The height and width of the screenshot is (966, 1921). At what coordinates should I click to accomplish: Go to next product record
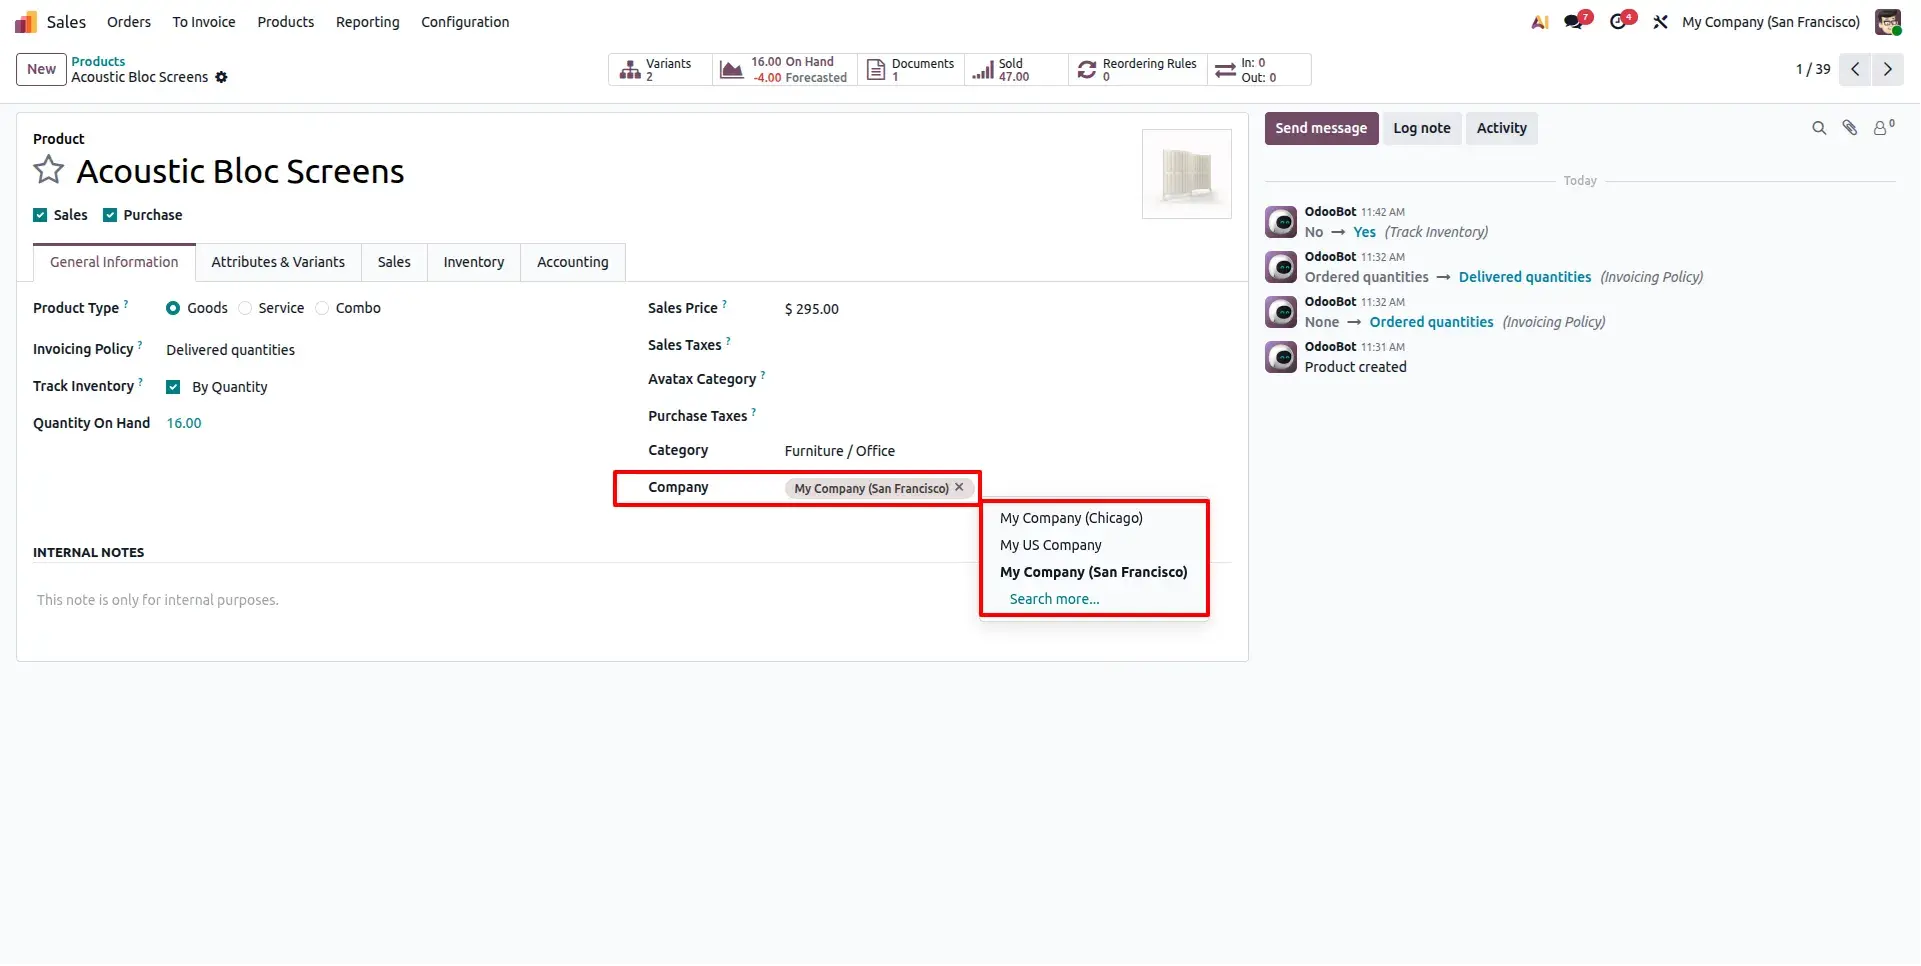tap(1888, 69)
